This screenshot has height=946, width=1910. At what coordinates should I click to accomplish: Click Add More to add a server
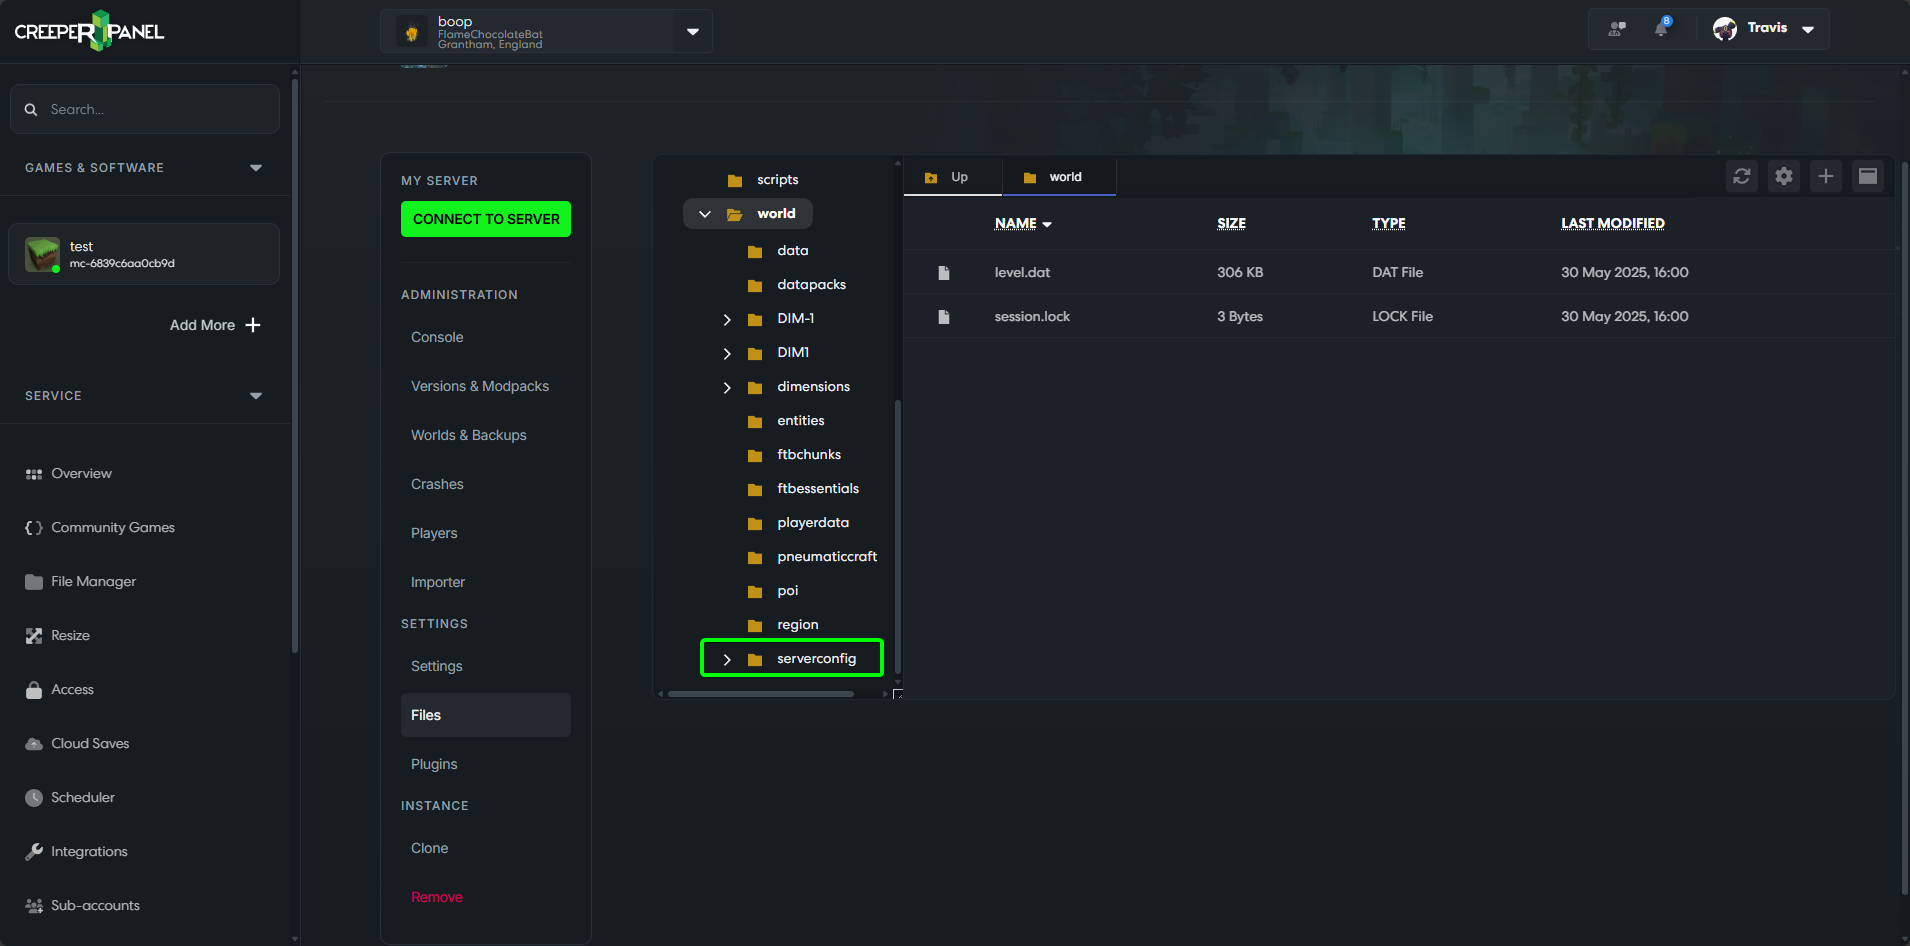click(215, 325)
